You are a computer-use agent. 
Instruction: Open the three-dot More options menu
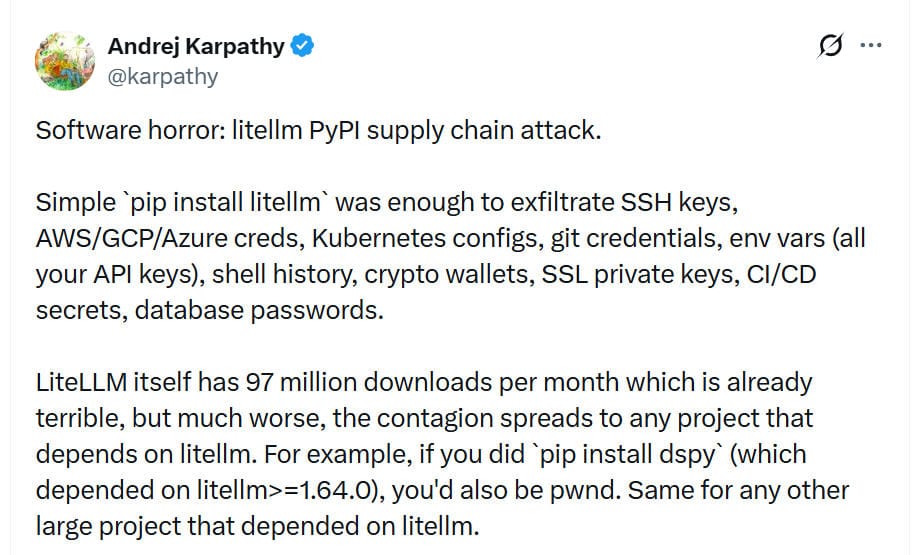coord(871,46)
